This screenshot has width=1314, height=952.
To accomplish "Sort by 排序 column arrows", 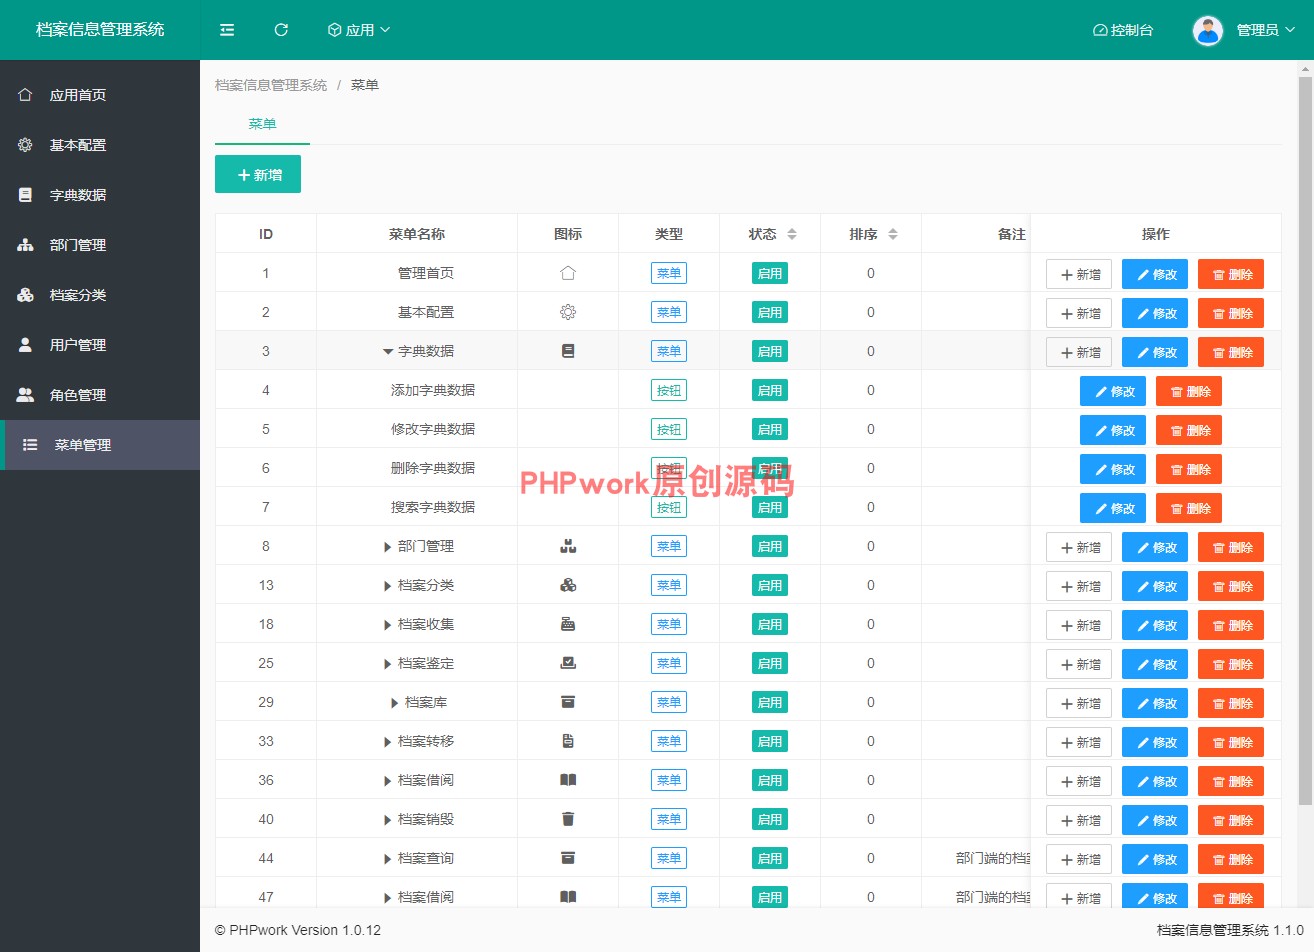I will pos(893,234).
